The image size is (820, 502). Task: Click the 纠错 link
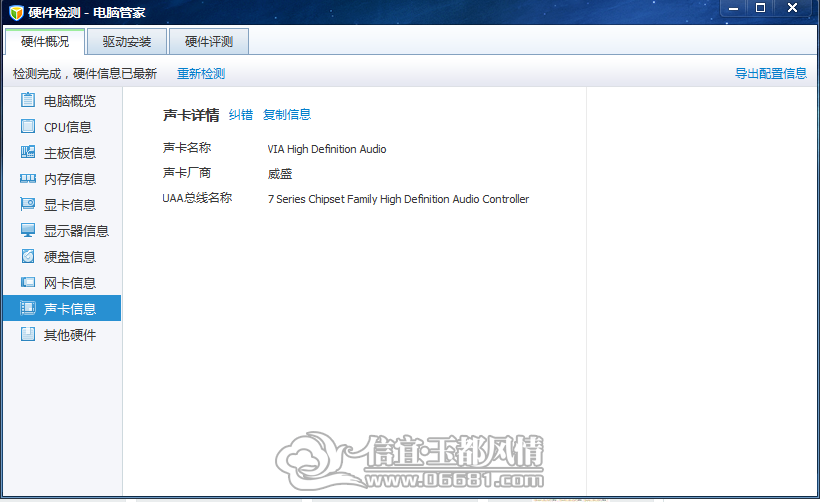tap(241, 115)
